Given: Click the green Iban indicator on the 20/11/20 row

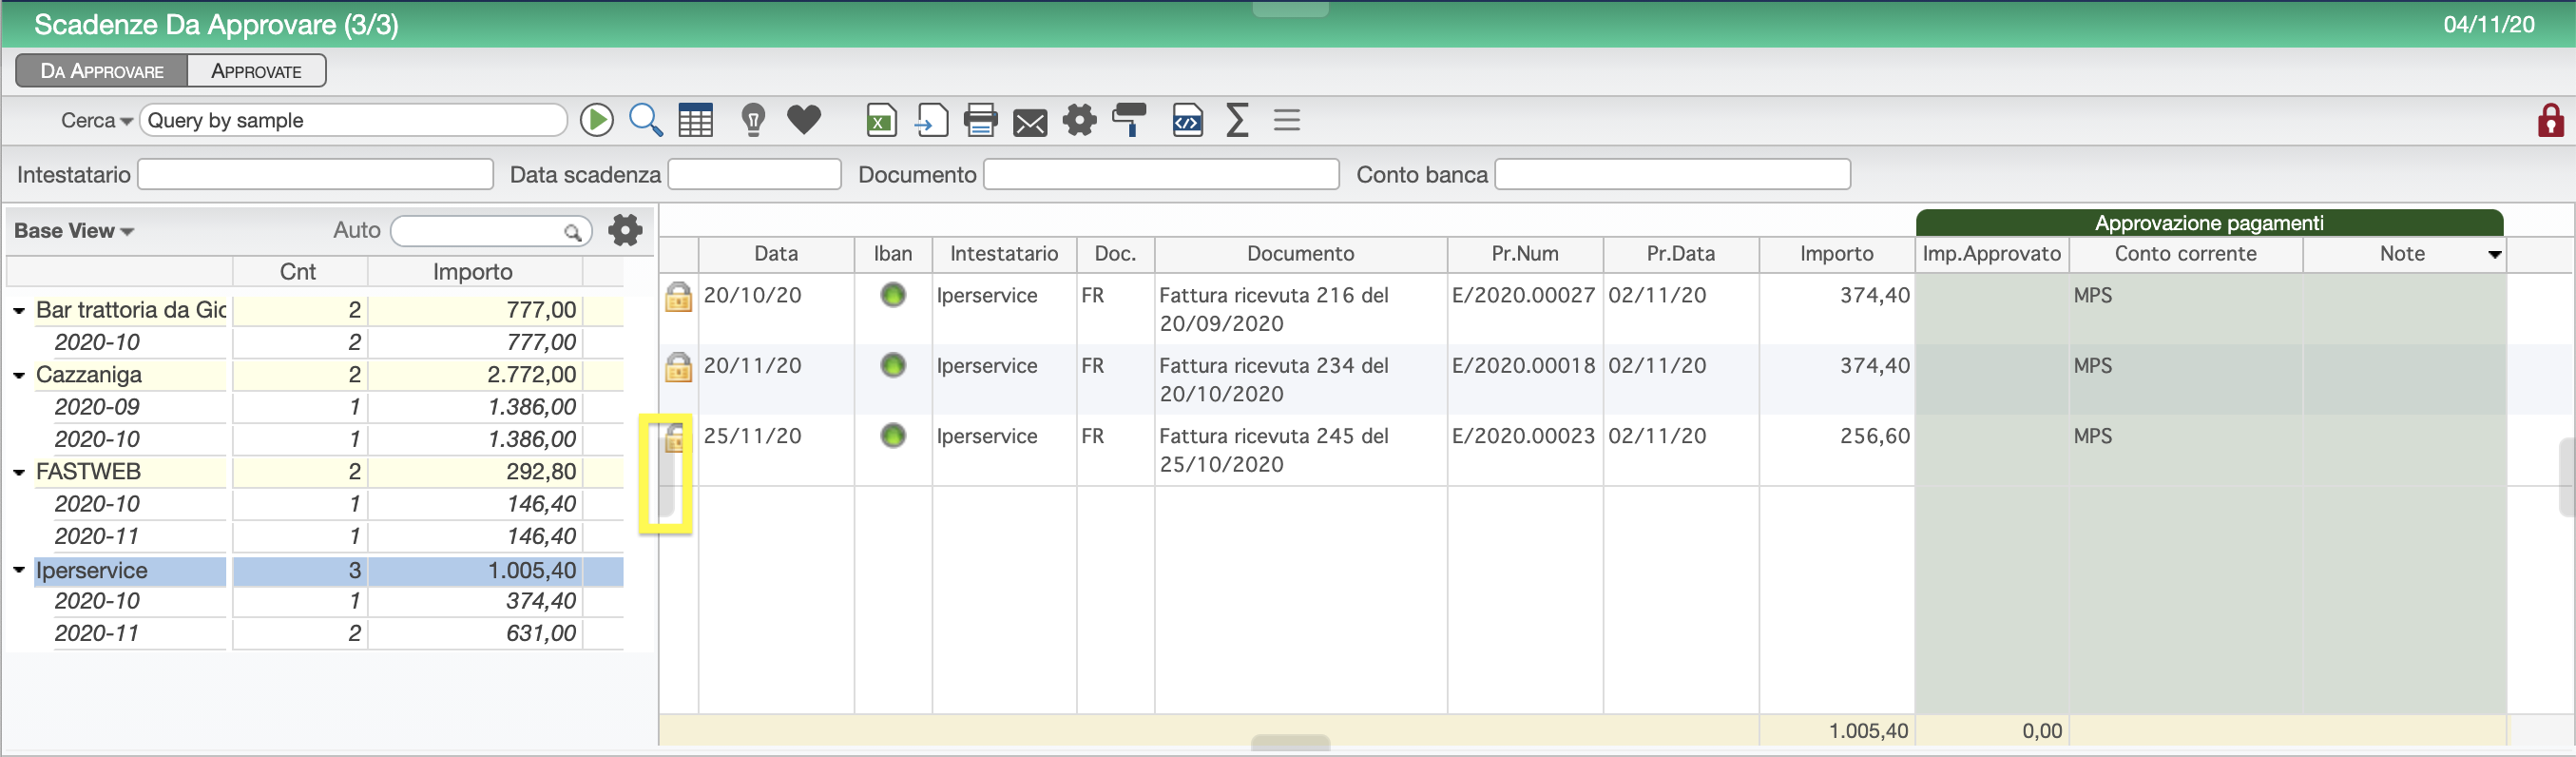Looking at the screenshot, I should pyautogui.click(x=893, y=365).
